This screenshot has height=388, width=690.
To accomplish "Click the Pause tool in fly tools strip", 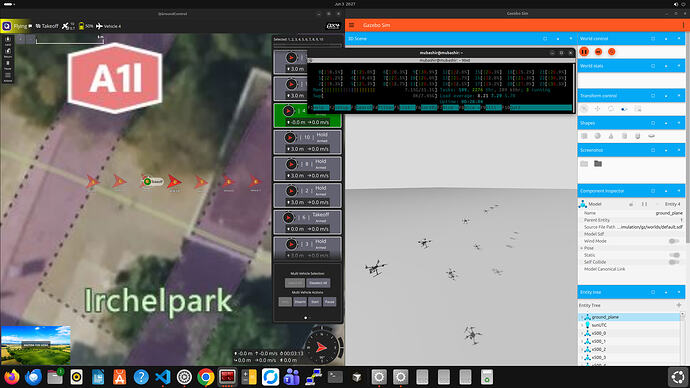I will [x=8, y=66].
